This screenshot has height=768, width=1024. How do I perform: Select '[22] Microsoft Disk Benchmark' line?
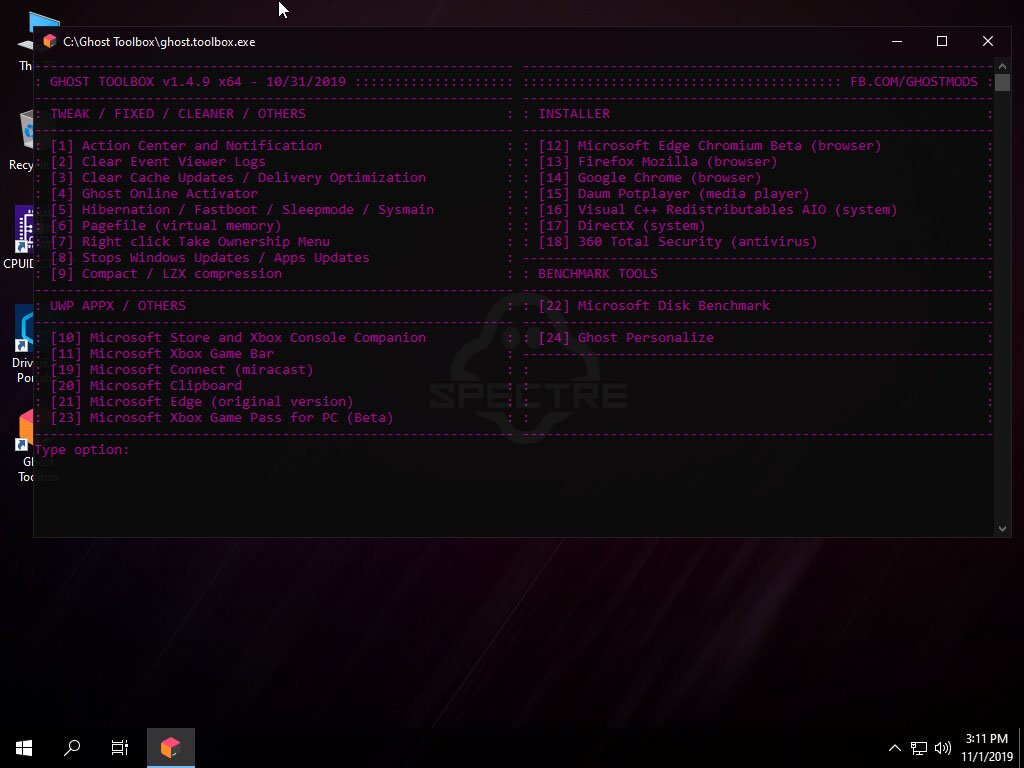[654, 306]
